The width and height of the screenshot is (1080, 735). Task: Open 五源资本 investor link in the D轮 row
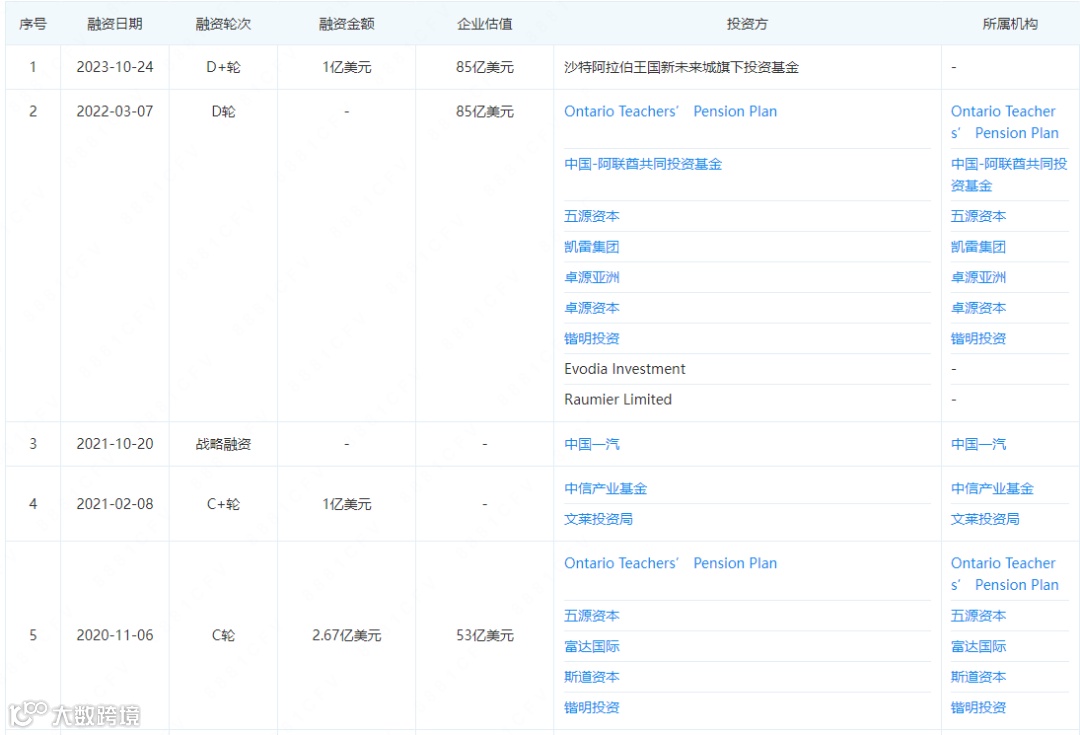[x=592, y=216]
